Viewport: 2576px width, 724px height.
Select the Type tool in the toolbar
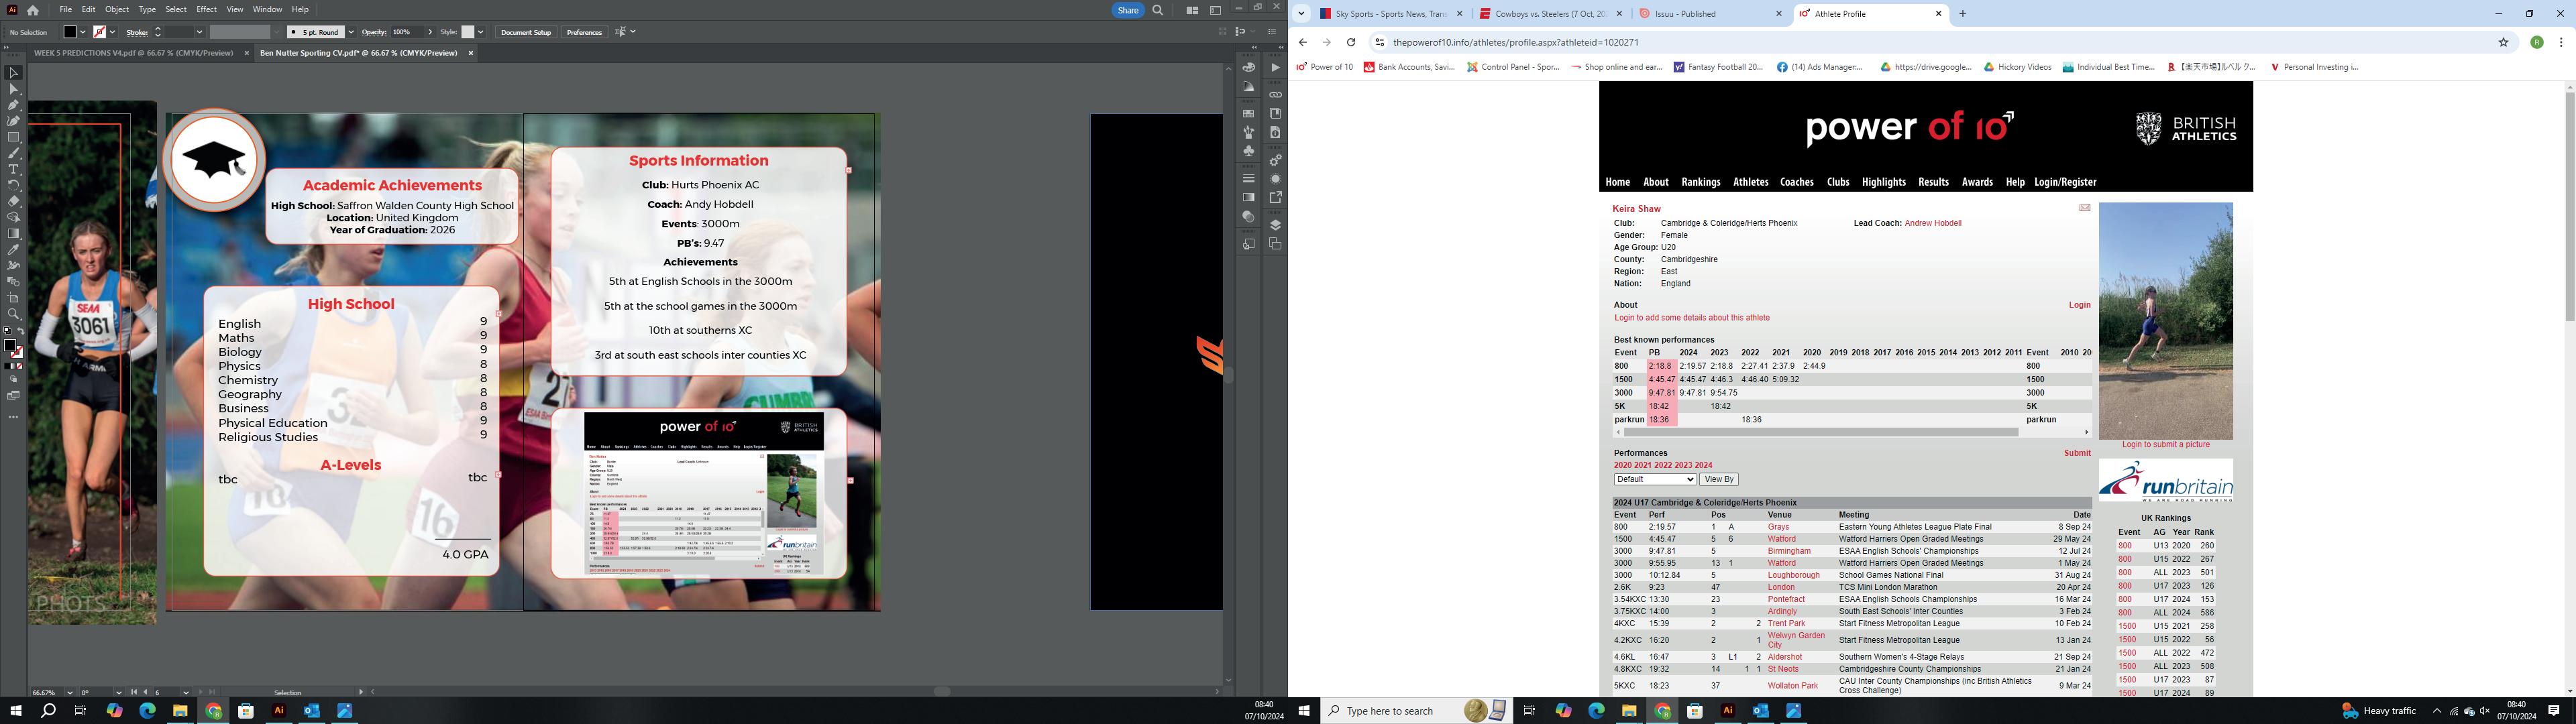pos(13,170)
